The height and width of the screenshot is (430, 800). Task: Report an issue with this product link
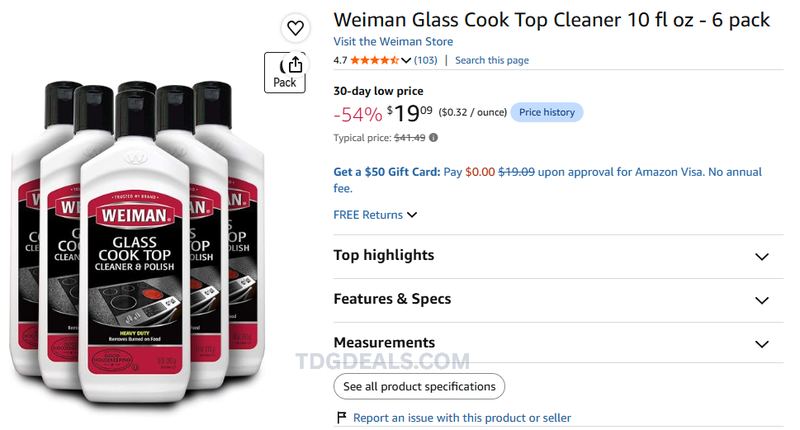[462, 418]
